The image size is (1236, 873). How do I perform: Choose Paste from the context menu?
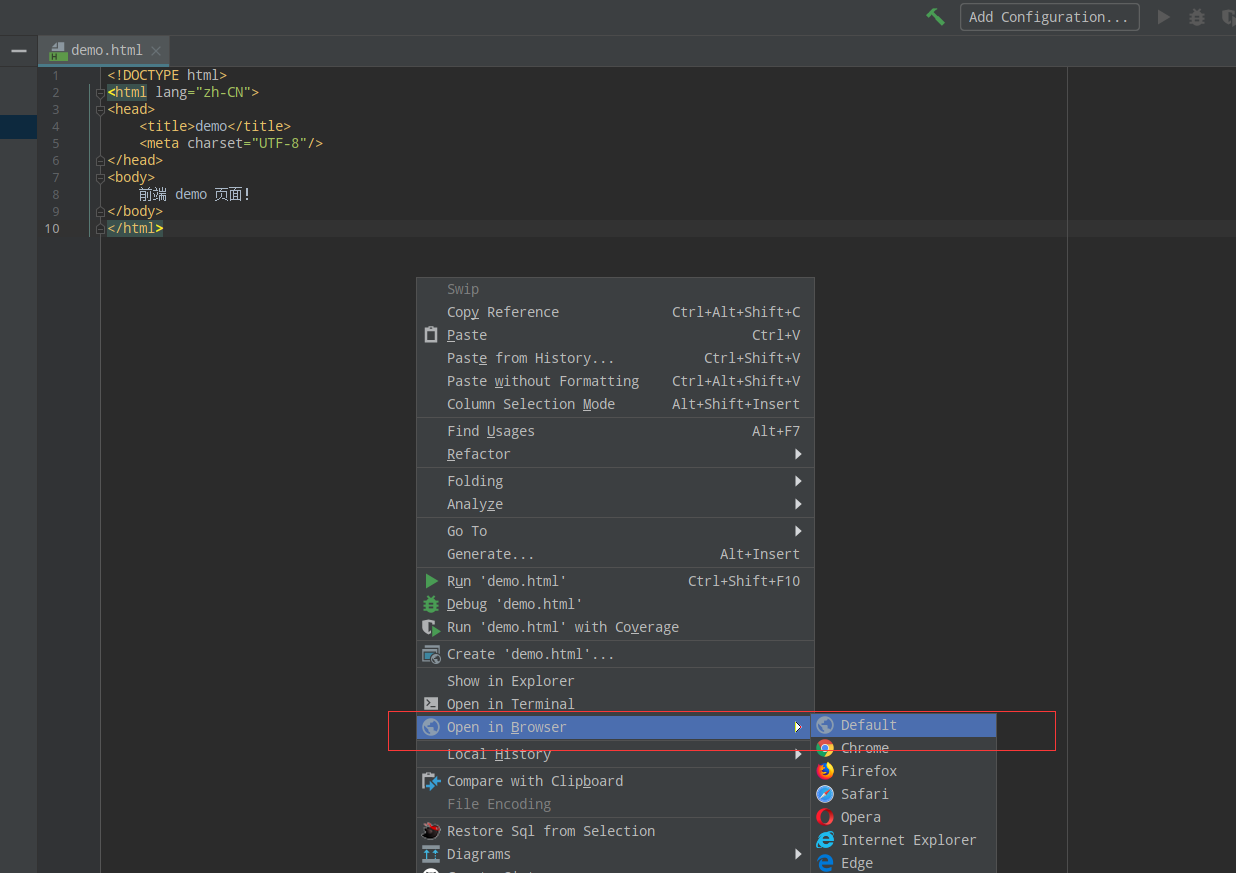pyautogui.click(x=615, y=335)
